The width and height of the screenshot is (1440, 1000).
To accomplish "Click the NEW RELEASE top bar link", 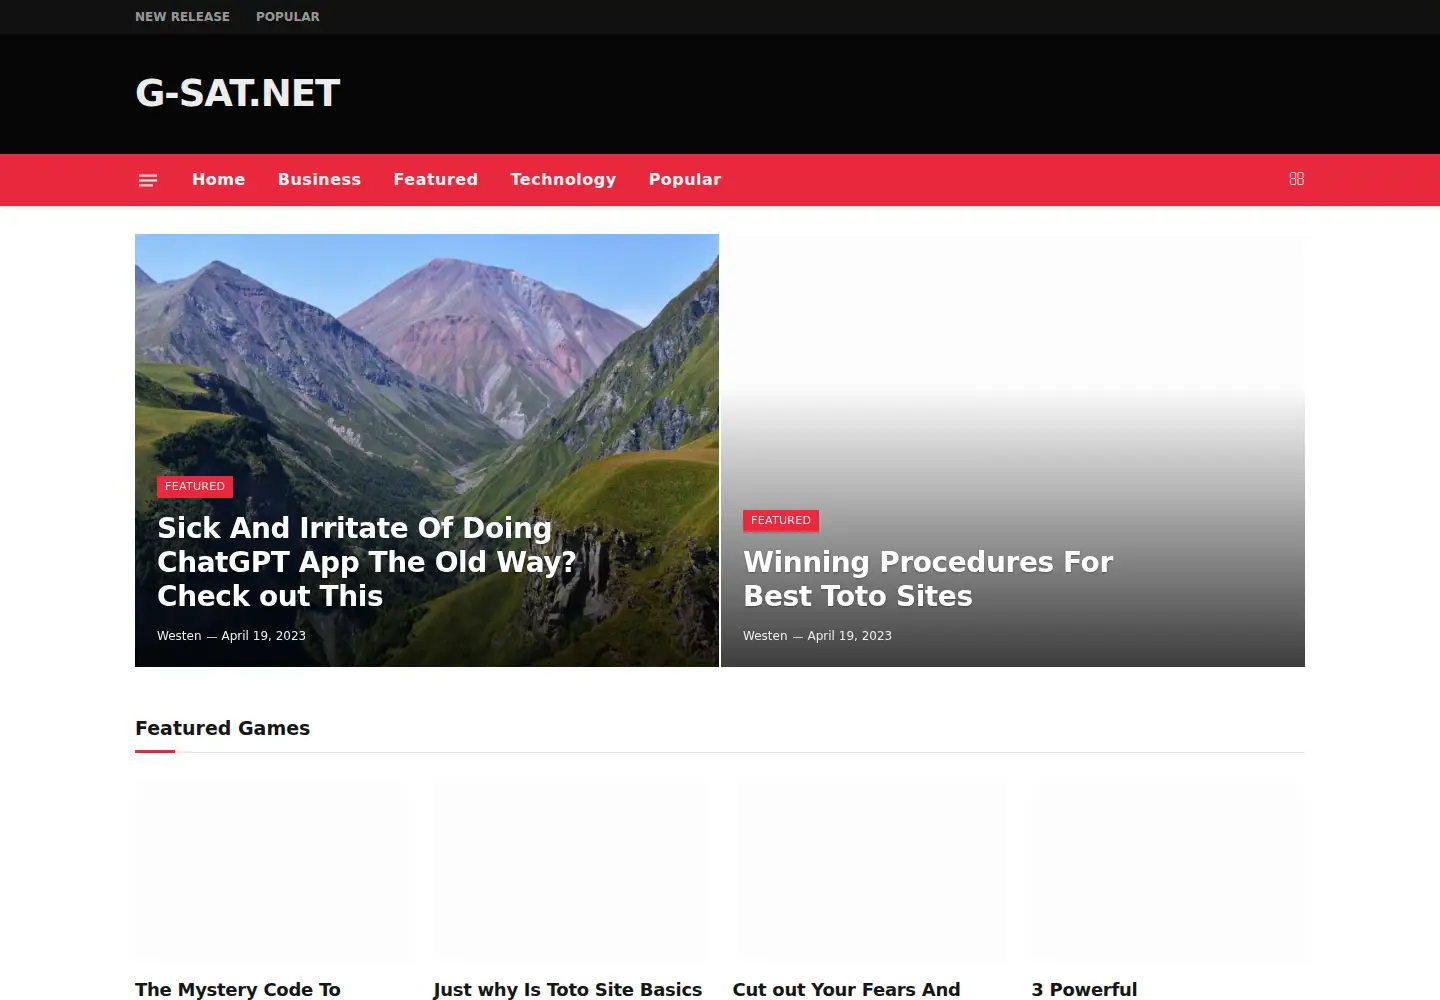I will [x=182, y=17].
